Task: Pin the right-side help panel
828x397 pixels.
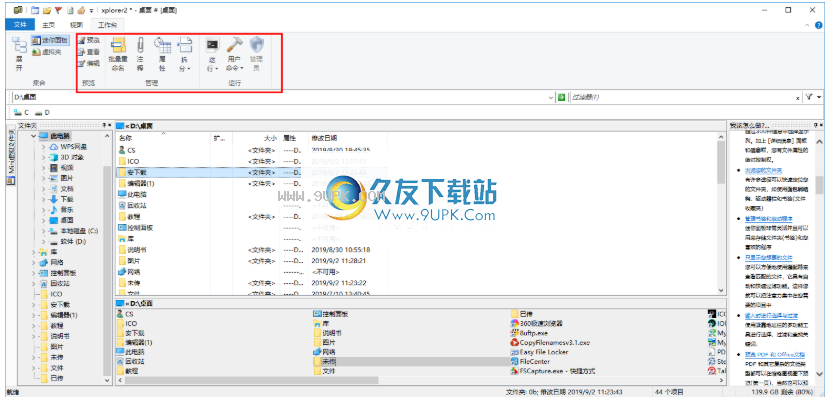Action: pyautogui.click(x=815, y=125)
